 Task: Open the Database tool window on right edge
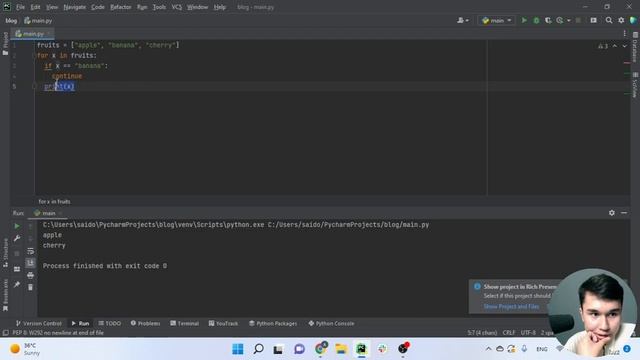point(635,47)
